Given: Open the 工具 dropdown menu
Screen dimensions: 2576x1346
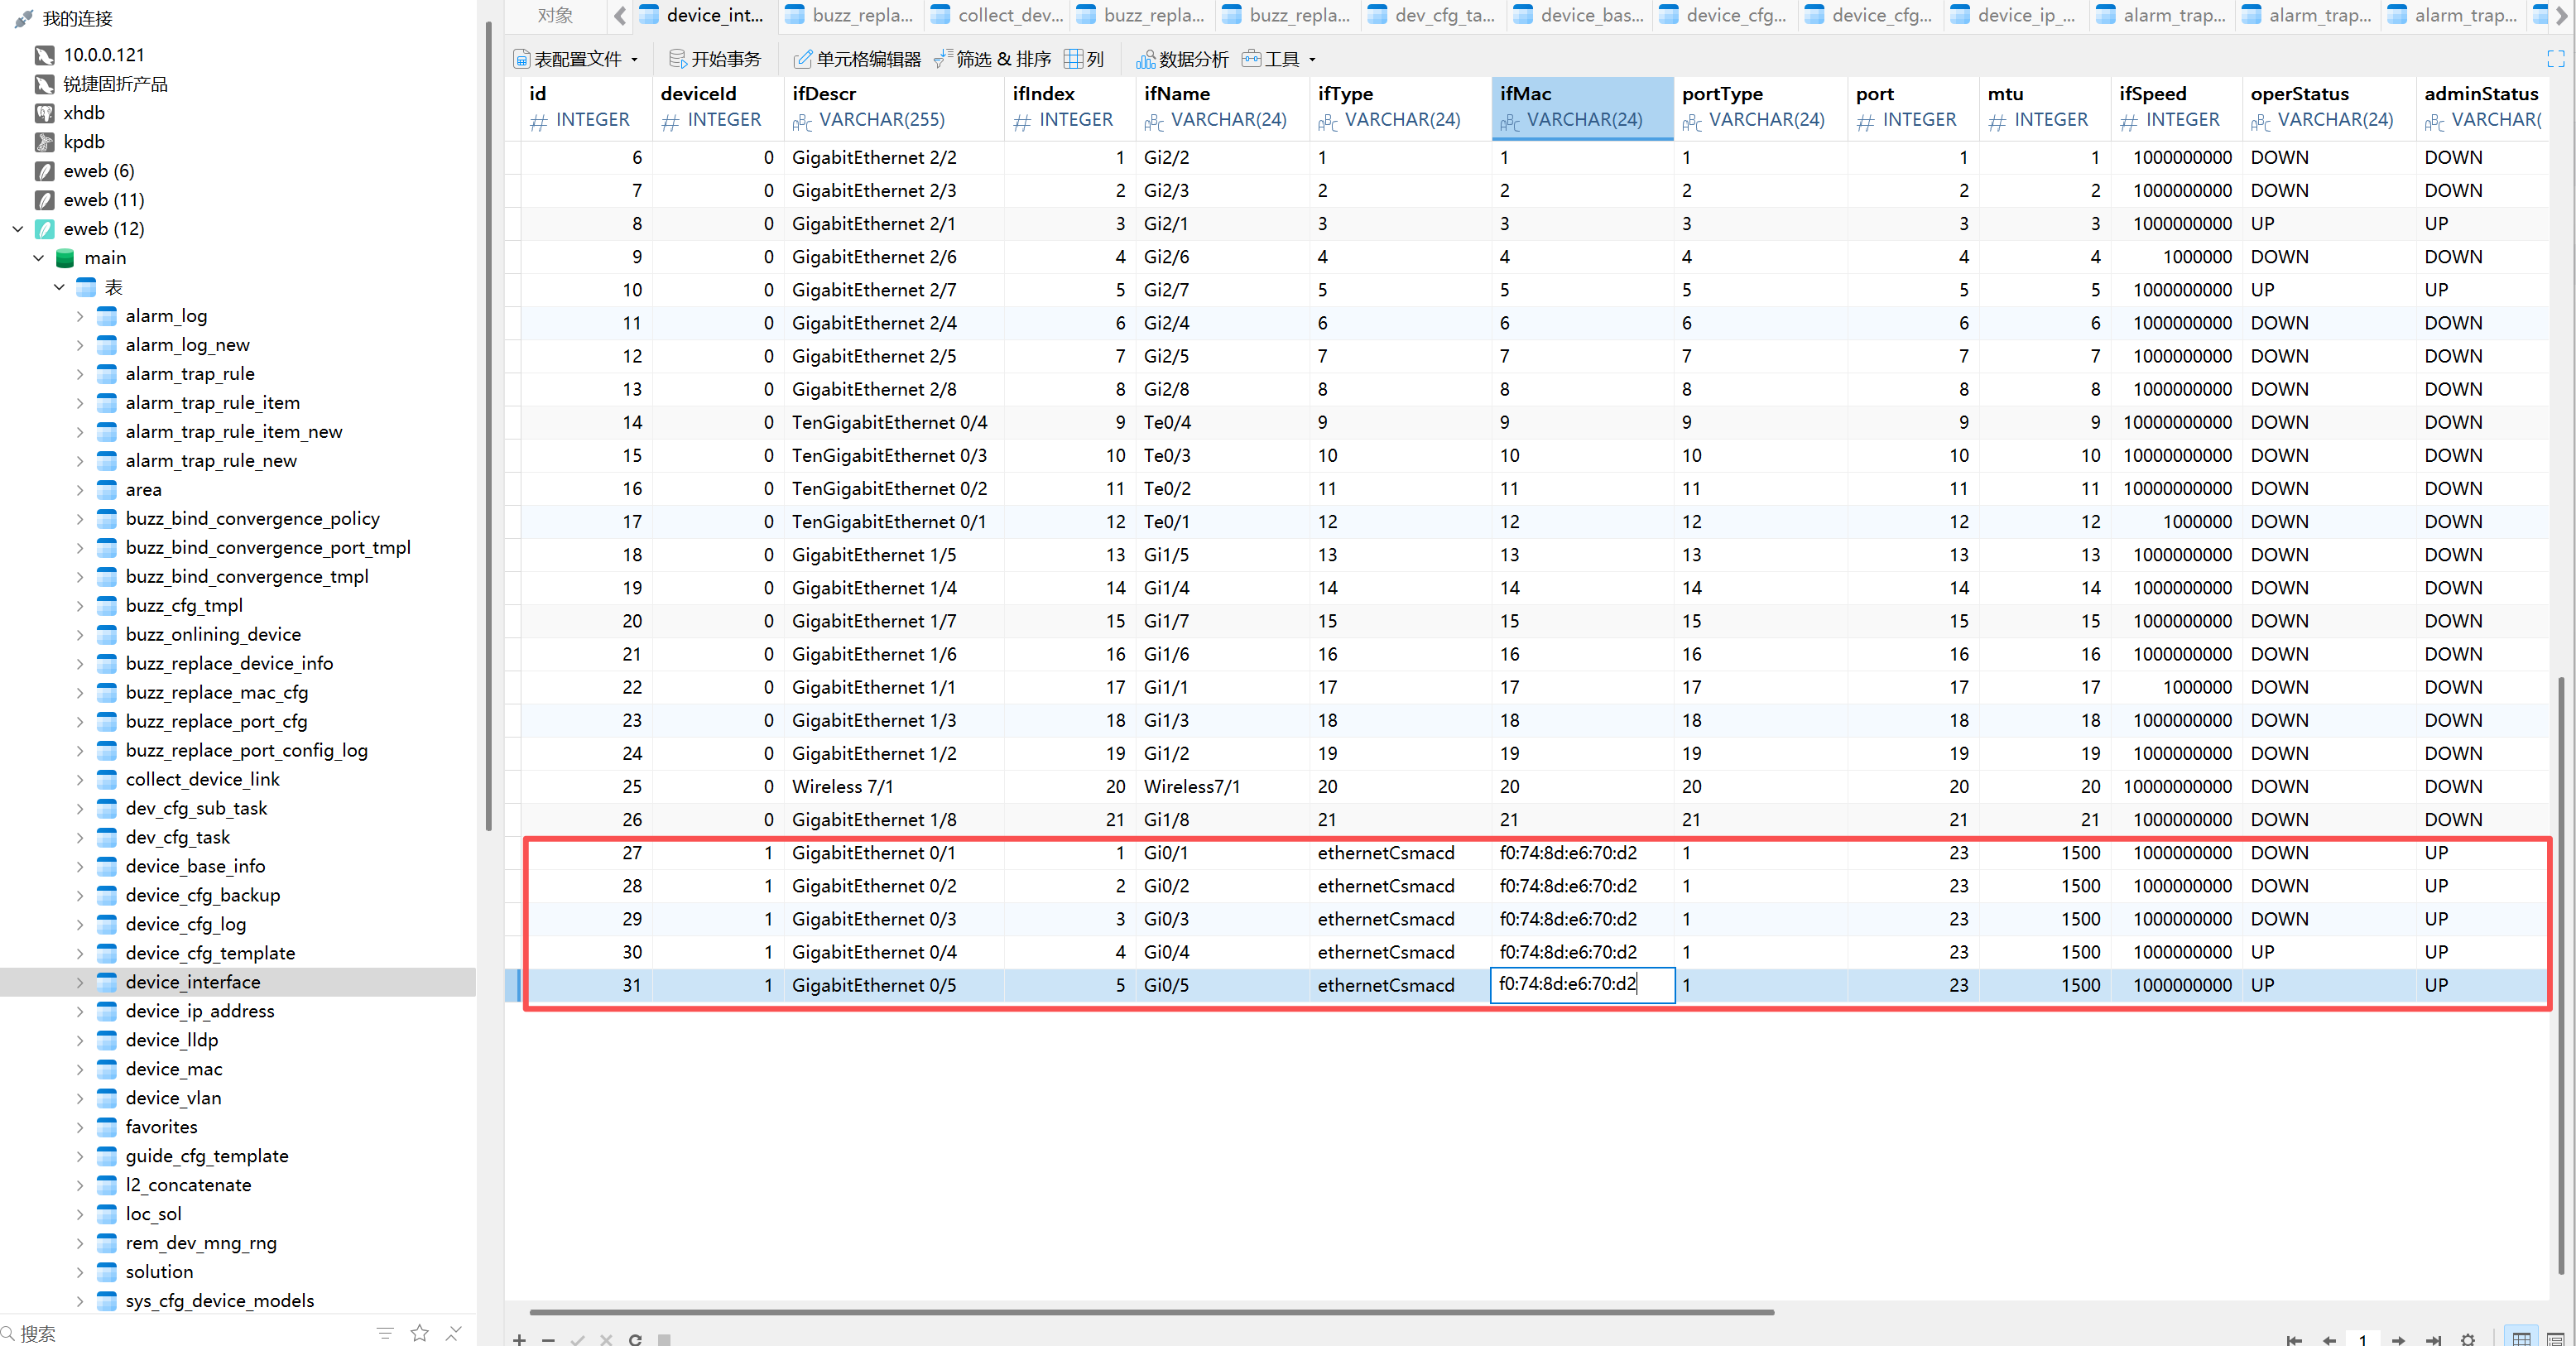Looking at the screenshot, I should pos(1280,59).
